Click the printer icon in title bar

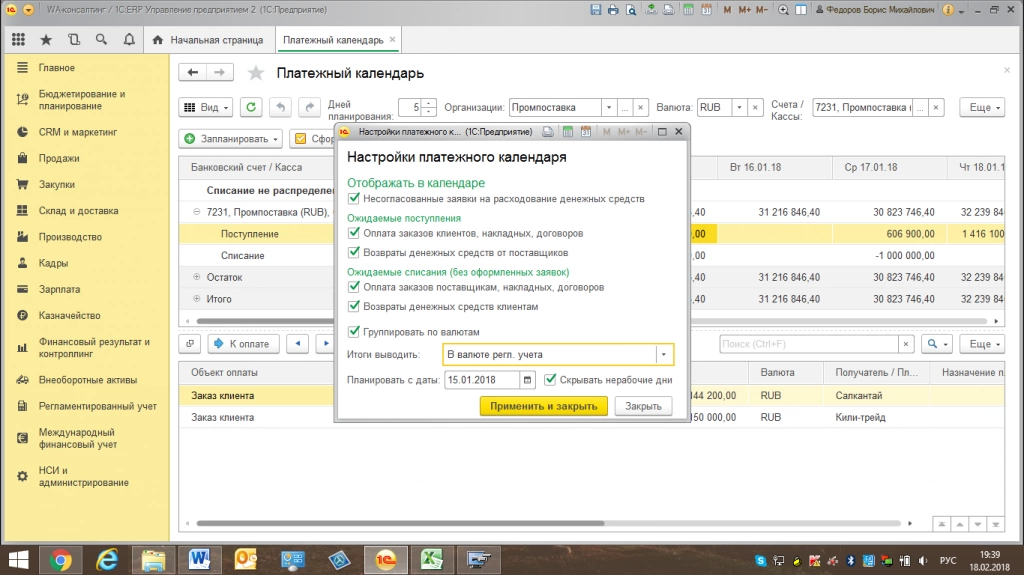coord(613,10)
